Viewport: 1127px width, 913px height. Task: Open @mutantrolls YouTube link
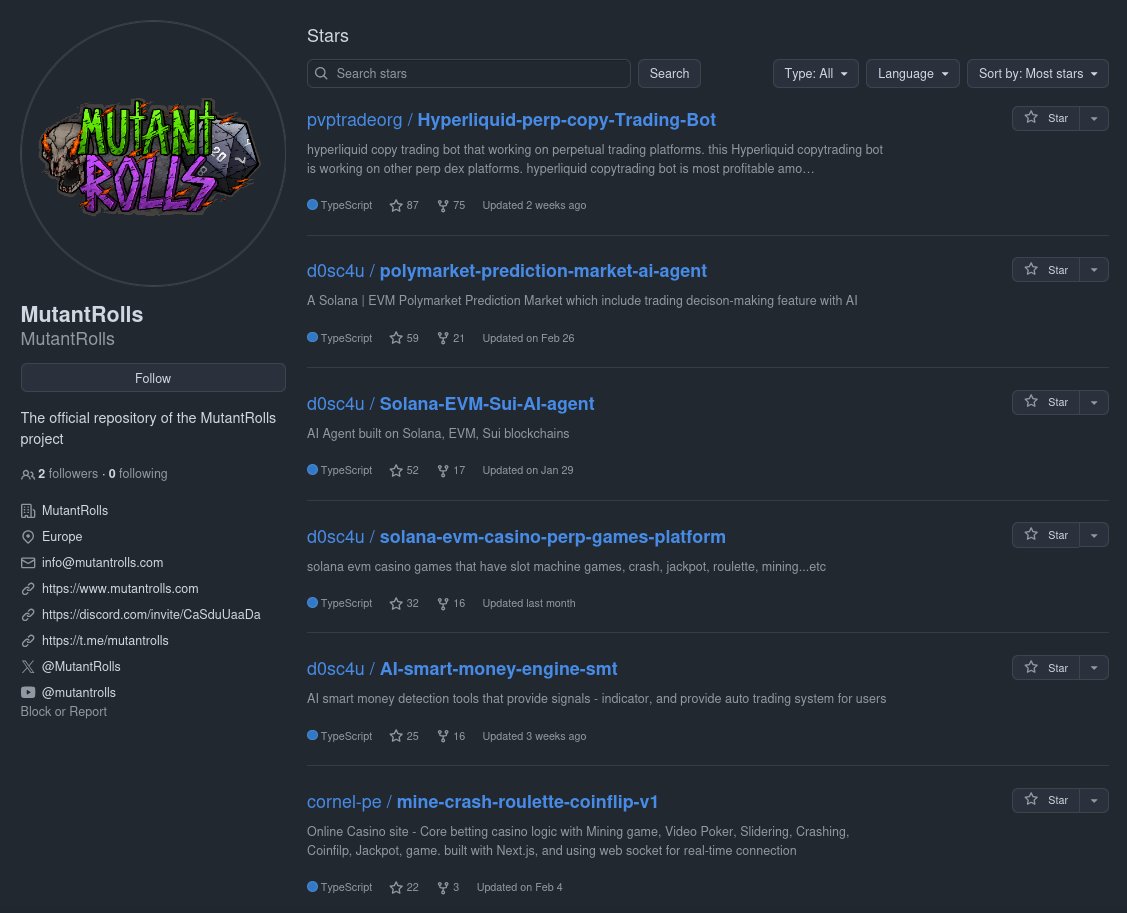pyautogui.click(x=78, y=692)
